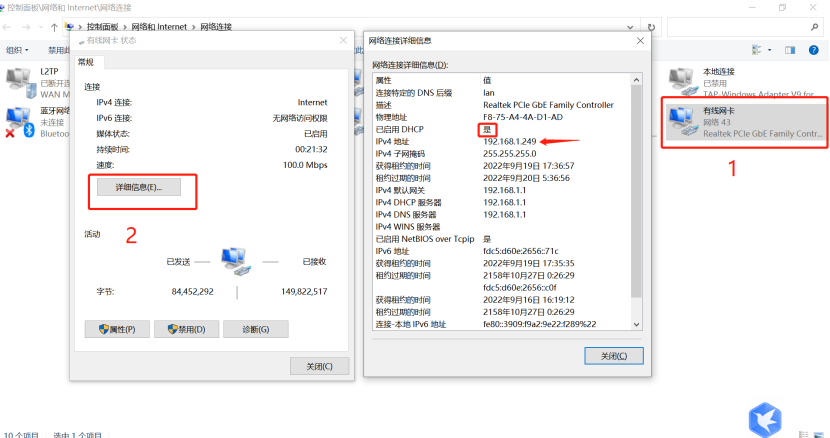Open the view options dropdown arrow
The width and height of the screenshot is (830, 438).
tap(770, 50)
